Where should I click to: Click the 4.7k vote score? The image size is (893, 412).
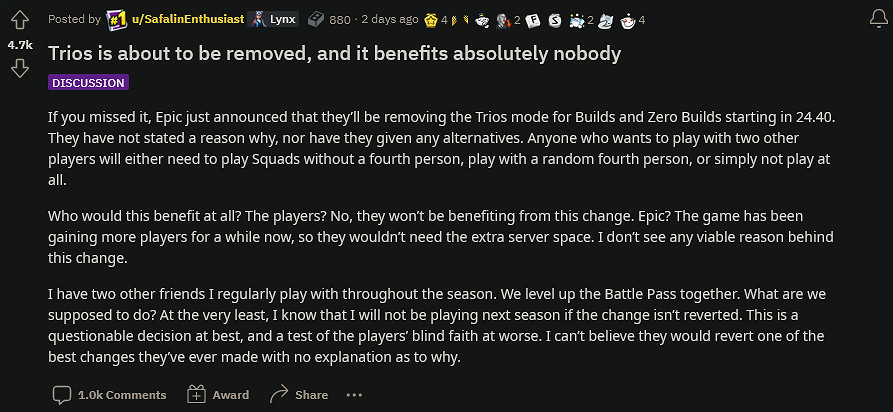click(20, 45)
